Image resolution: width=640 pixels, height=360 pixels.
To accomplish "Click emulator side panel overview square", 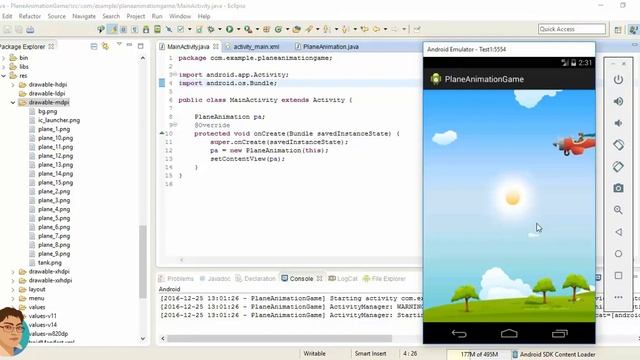I will [618, 276].
